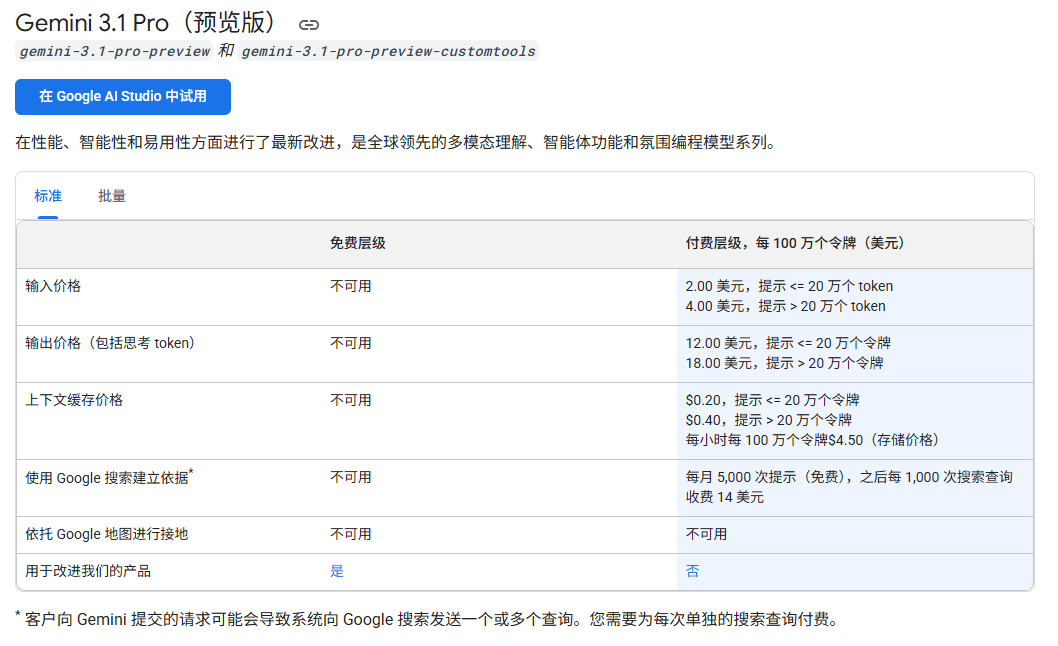Click the 输出价格（包括思考 token）row label
Screen dimensions: 1058x646
tap(111, 344)
